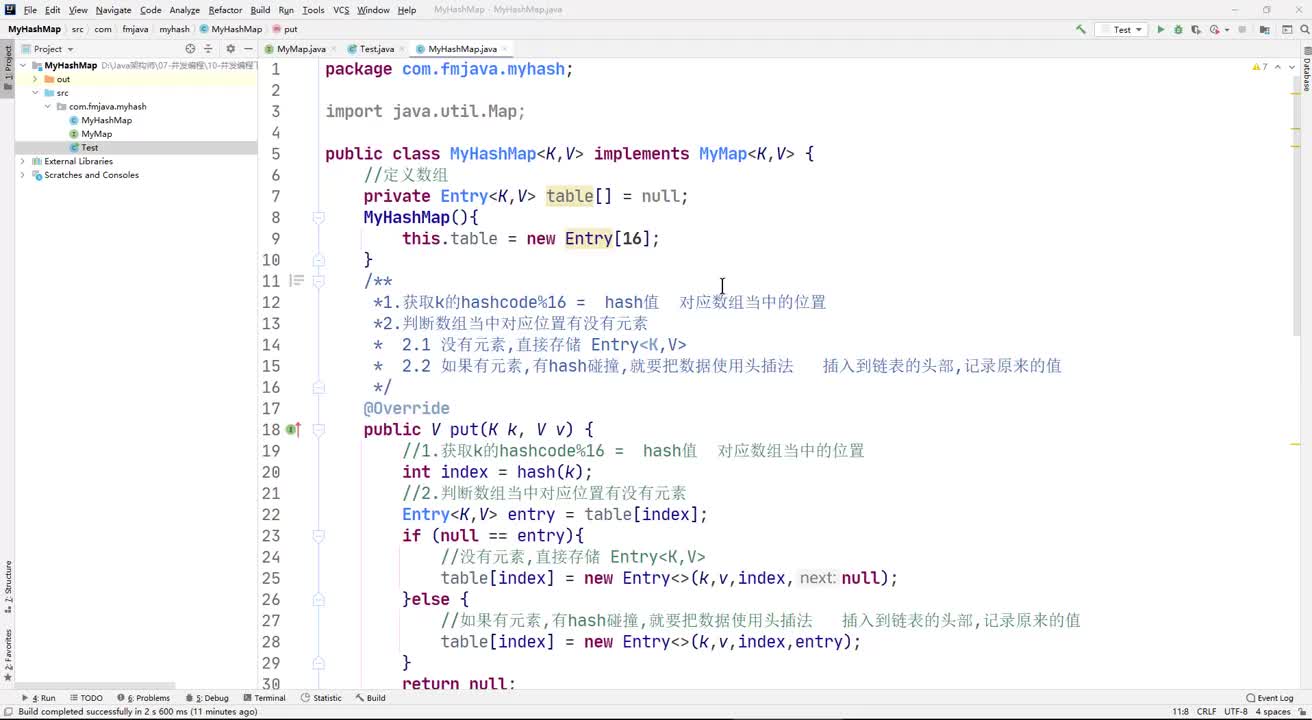The image size is (1312, 720).
Task: Open the Terminal tool window
Action: point(264,698)
